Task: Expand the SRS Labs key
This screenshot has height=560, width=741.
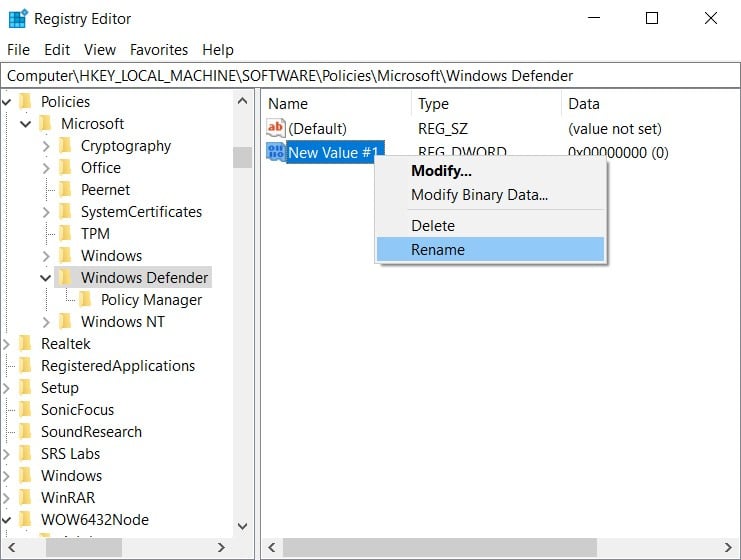Action: coord(6,454)
